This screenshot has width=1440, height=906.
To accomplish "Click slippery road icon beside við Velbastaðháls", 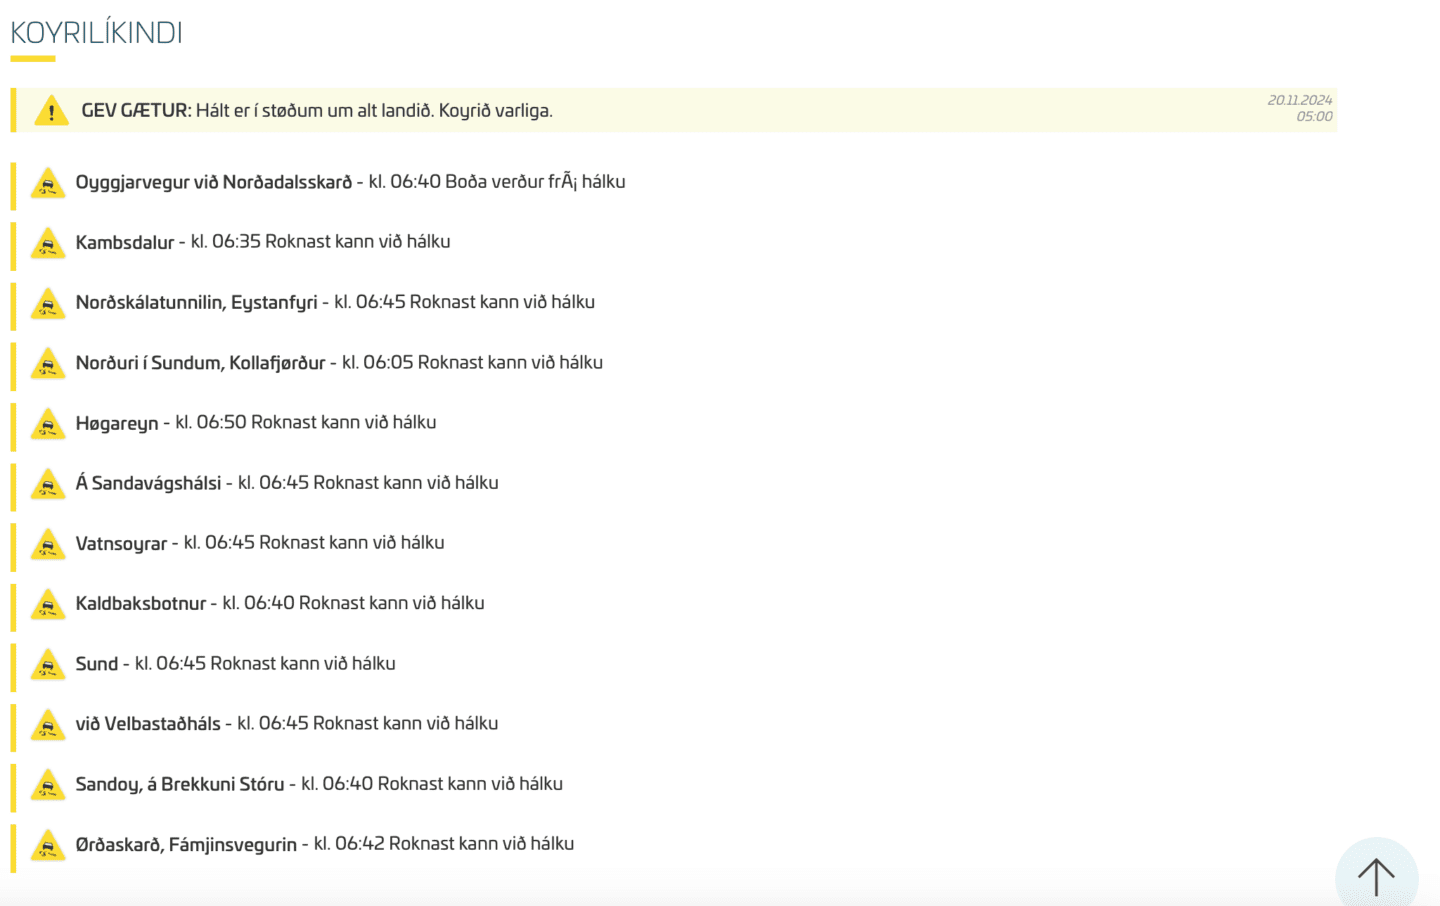I will tap(47, 725).
